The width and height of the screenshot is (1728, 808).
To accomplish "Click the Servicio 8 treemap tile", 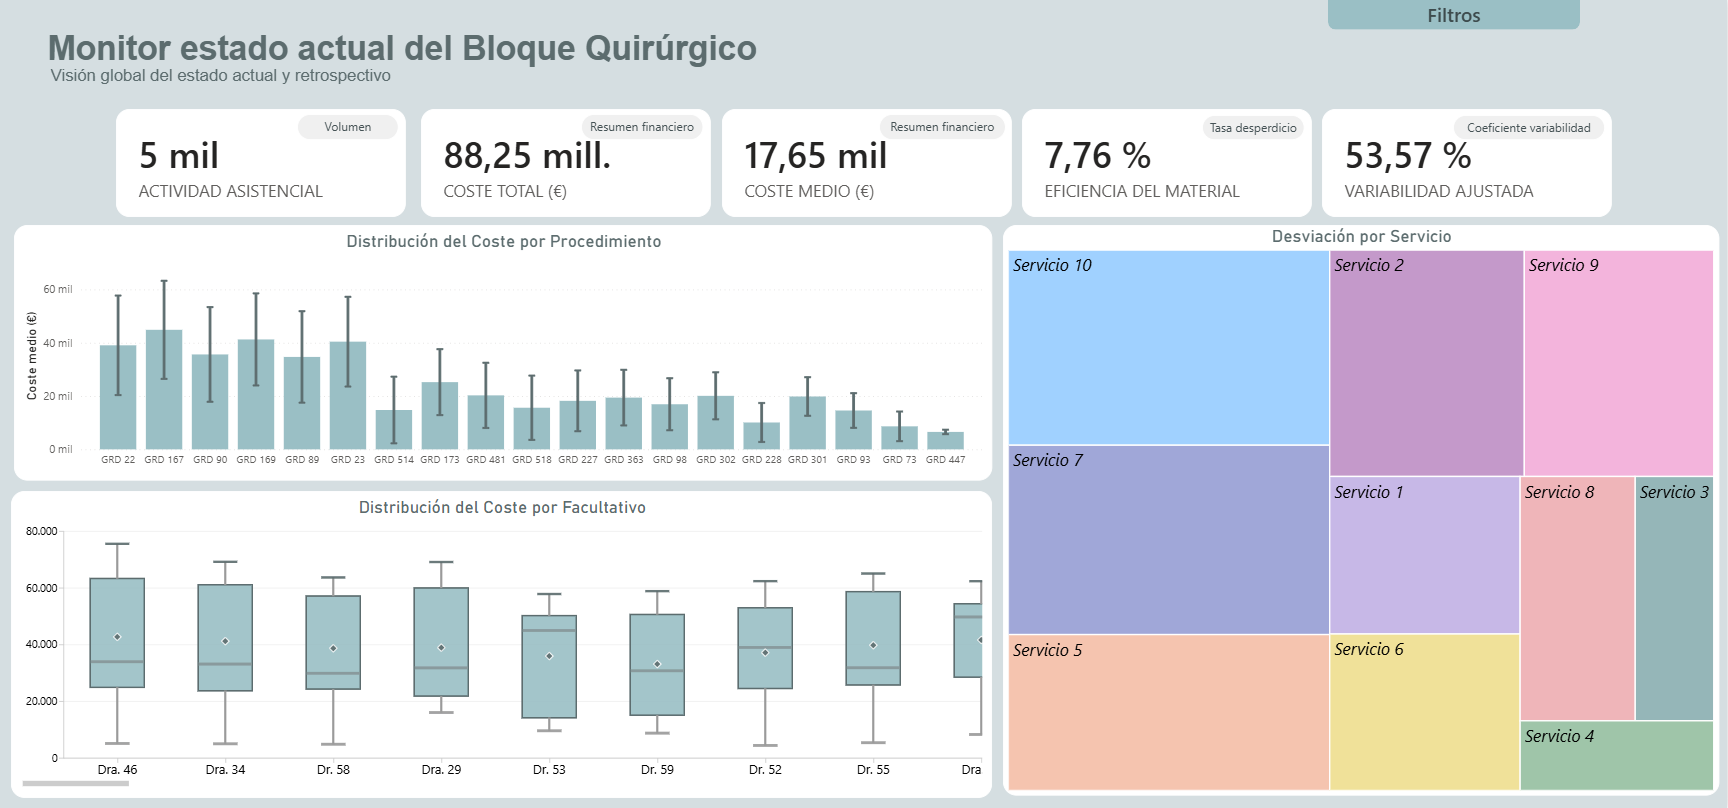I will tap(1577, 598).
